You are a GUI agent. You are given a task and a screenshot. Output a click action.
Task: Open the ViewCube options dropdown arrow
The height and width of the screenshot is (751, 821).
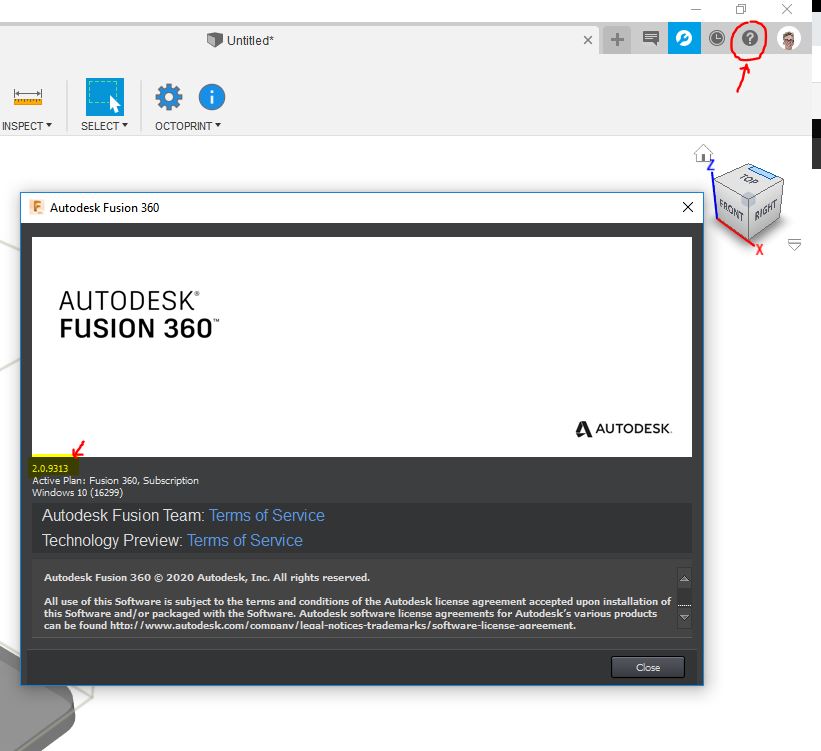point(794,245)
